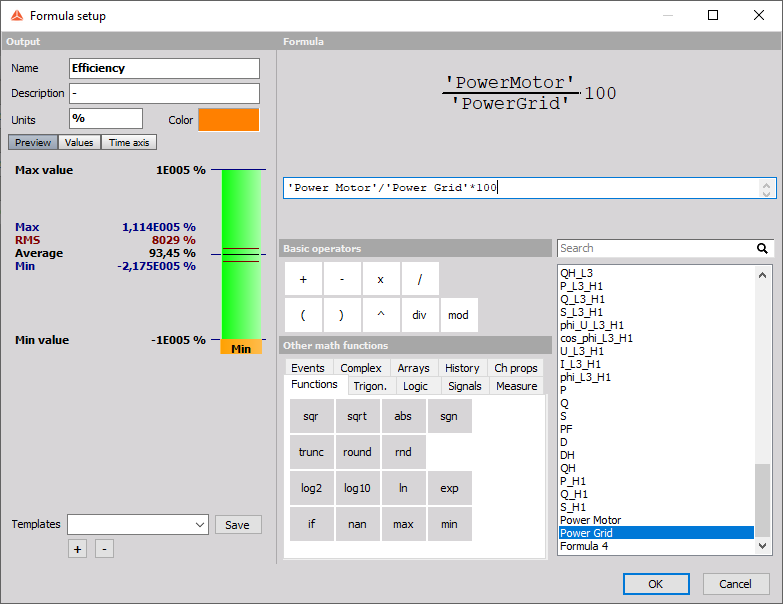Screen dimensions: 783x604
Task: Insert the if function
Action: 311,524
